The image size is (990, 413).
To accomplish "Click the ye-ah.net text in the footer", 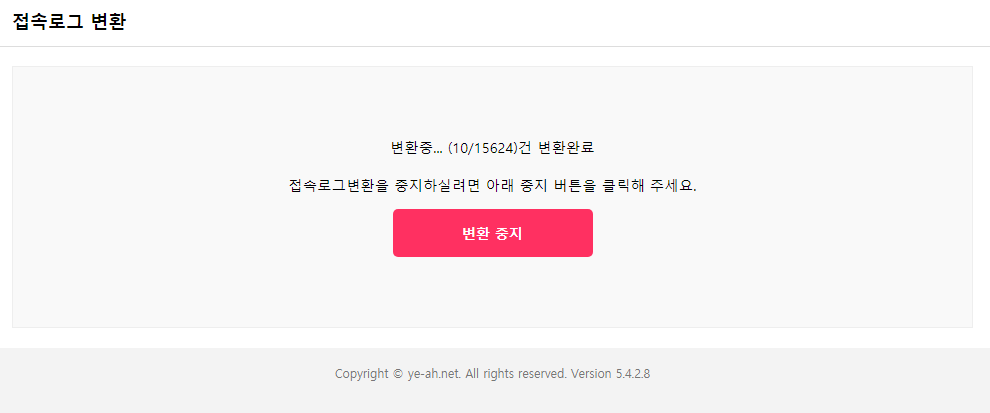I will click(x=434, y=374).
